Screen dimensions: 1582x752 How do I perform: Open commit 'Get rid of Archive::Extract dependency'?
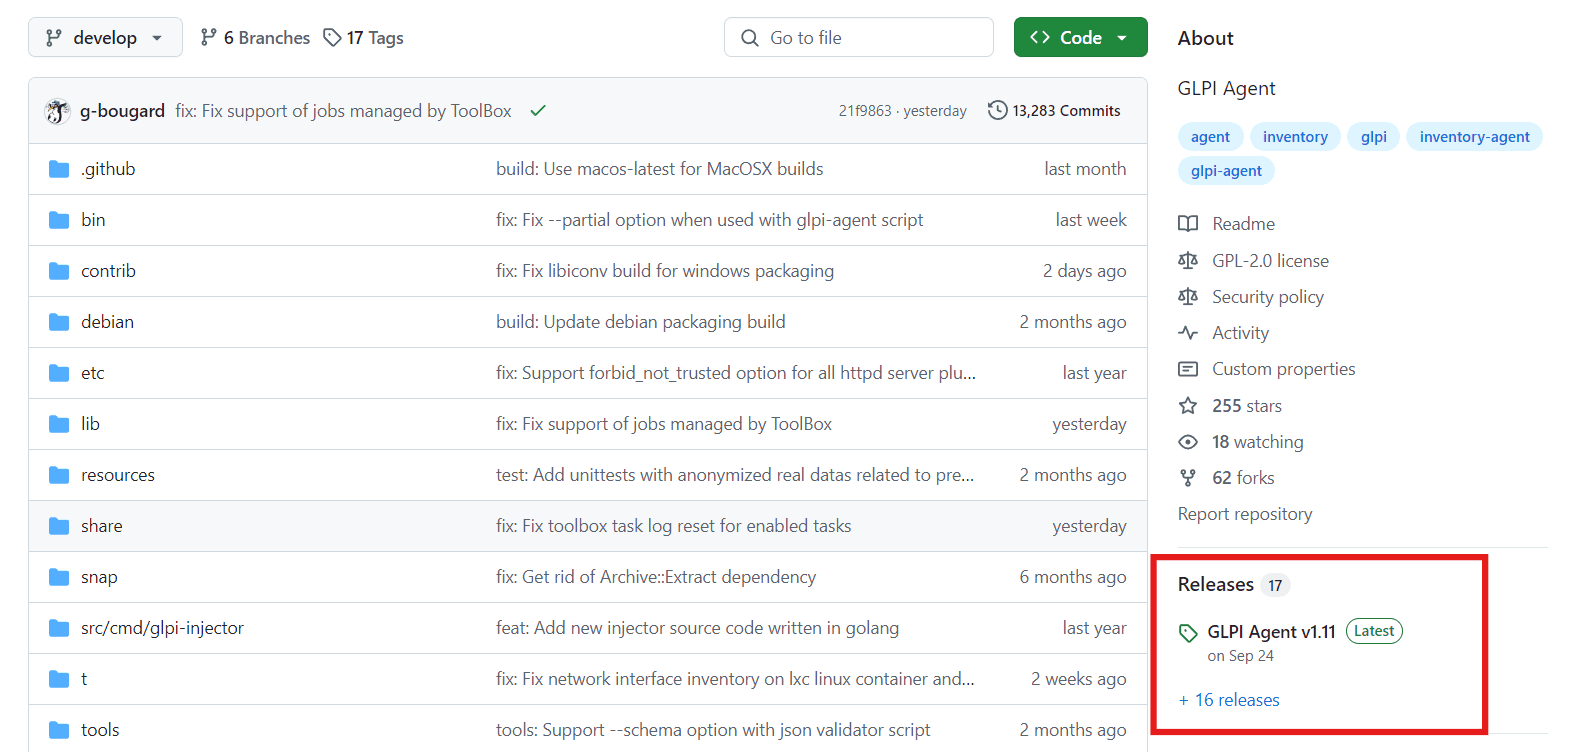click(656, 577)
